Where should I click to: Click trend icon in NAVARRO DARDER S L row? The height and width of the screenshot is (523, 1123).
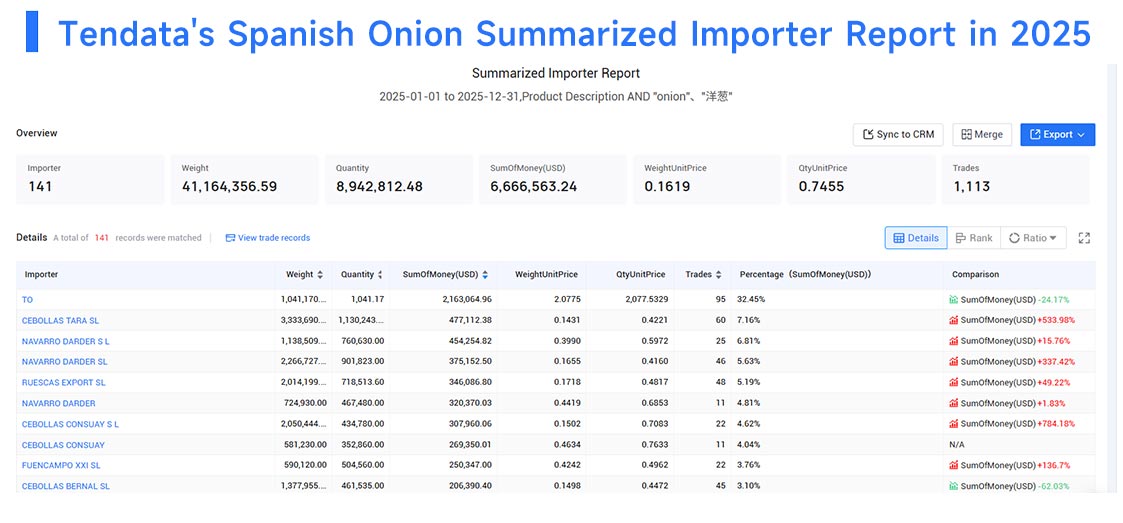(953, 341)
